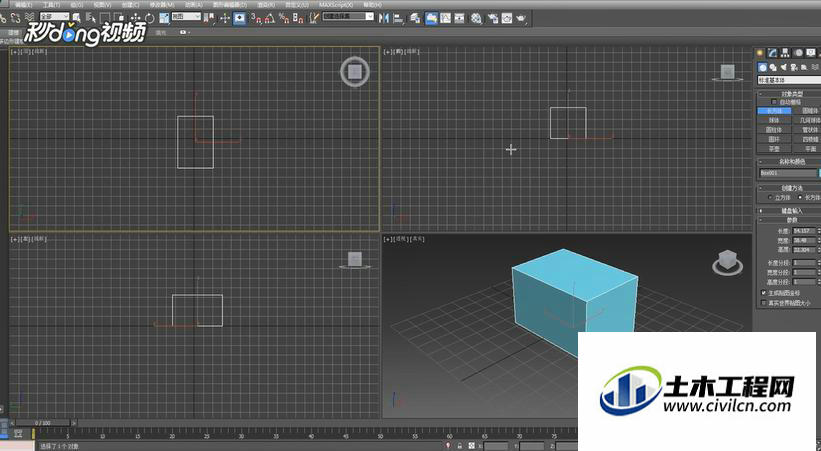Click the time slider showing 0 / 100
821x451 pixels.
[x=43, y=423]
